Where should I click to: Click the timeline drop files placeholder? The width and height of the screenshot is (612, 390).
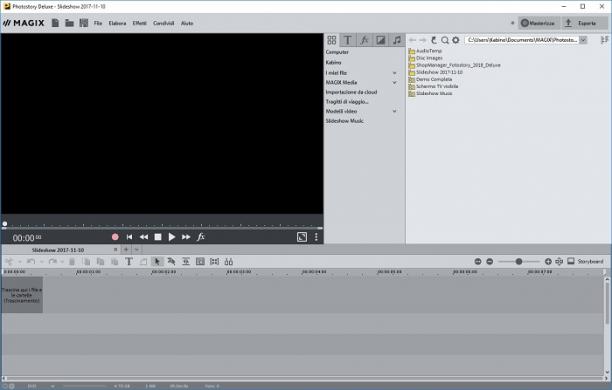pos(22,295)
